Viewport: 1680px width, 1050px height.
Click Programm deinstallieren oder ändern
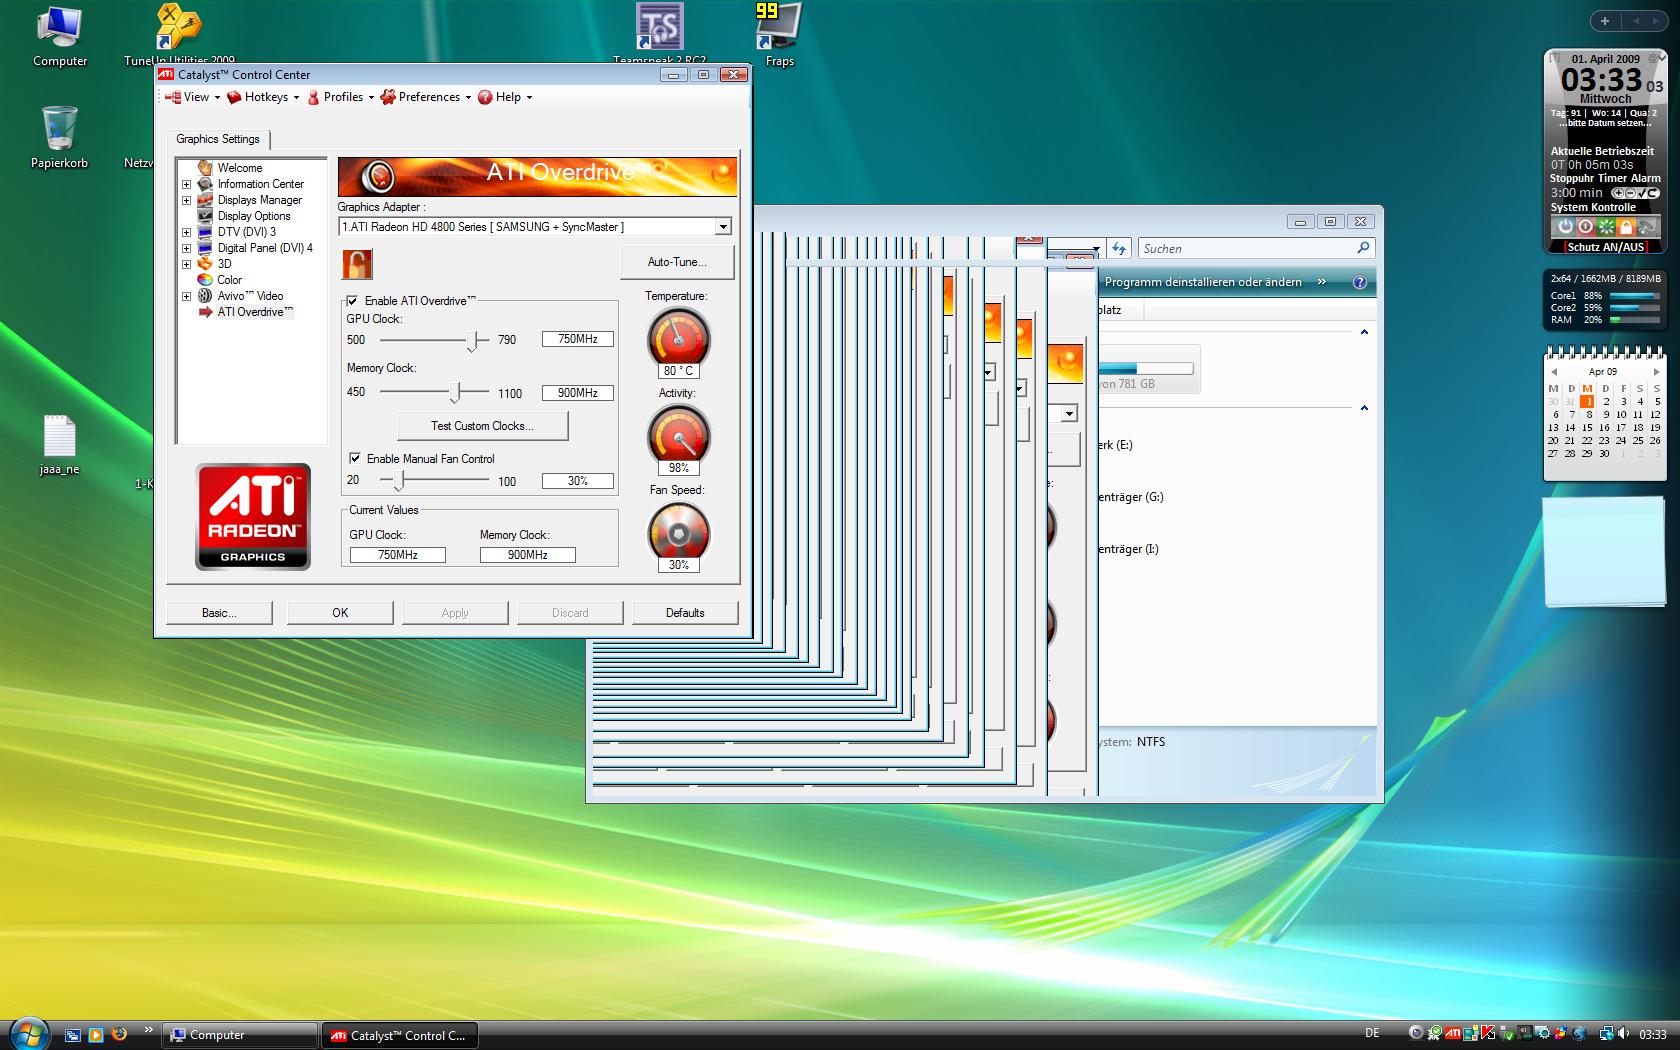1203,282
